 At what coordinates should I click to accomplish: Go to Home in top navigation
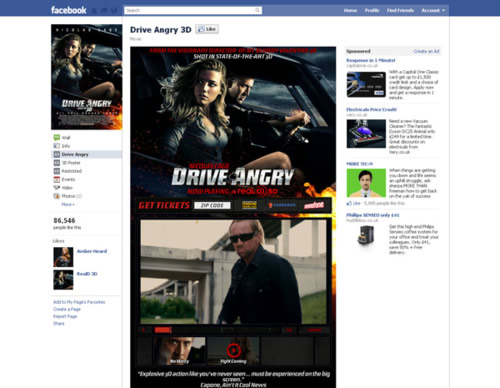pos(350,10)
